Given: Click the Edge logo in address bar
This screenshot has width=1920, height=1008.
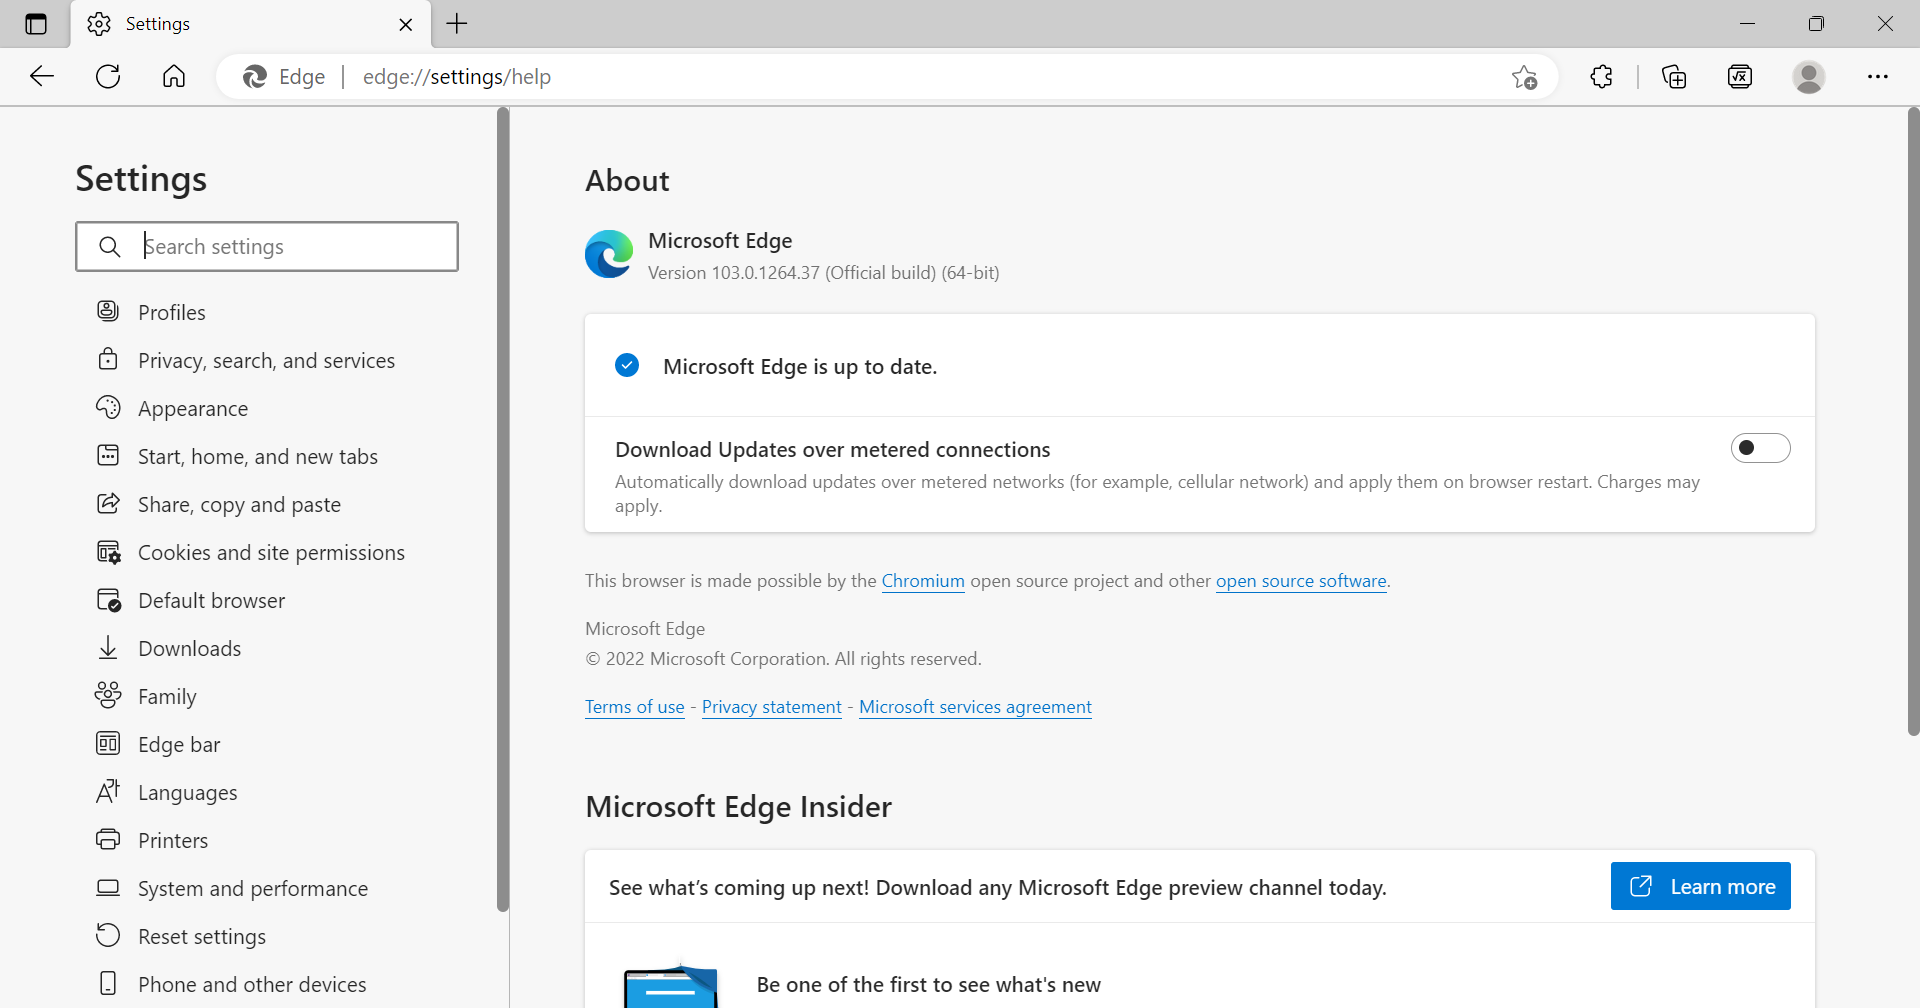Looking at the screenshot, I should click(x=255, y=76).
